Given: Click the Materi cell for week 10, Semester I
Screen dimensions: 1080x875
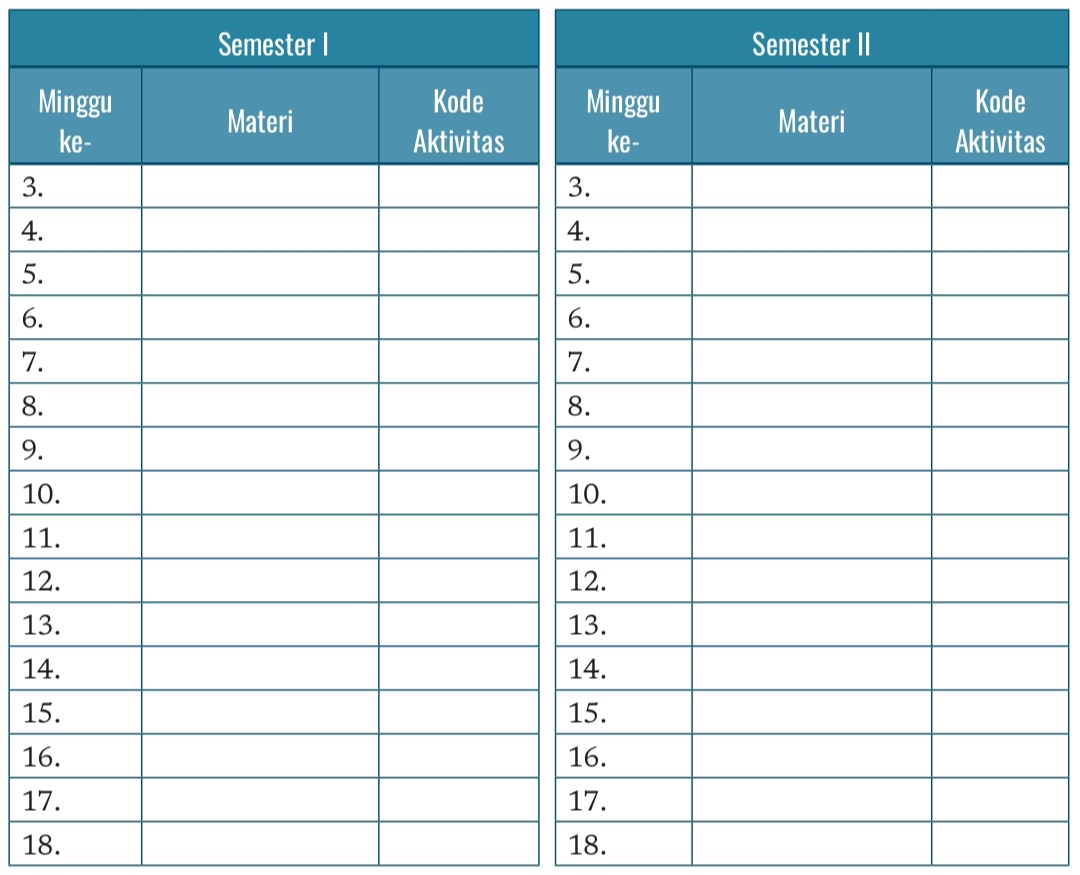Looking at the screenshot, I should [260, 493].
